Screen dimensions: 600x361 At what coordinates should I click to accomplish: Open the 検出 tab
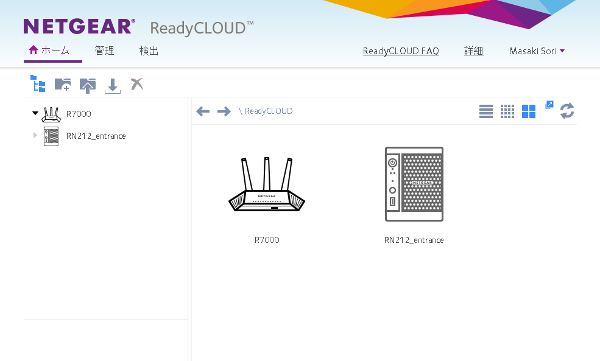[x=149, y=51]
